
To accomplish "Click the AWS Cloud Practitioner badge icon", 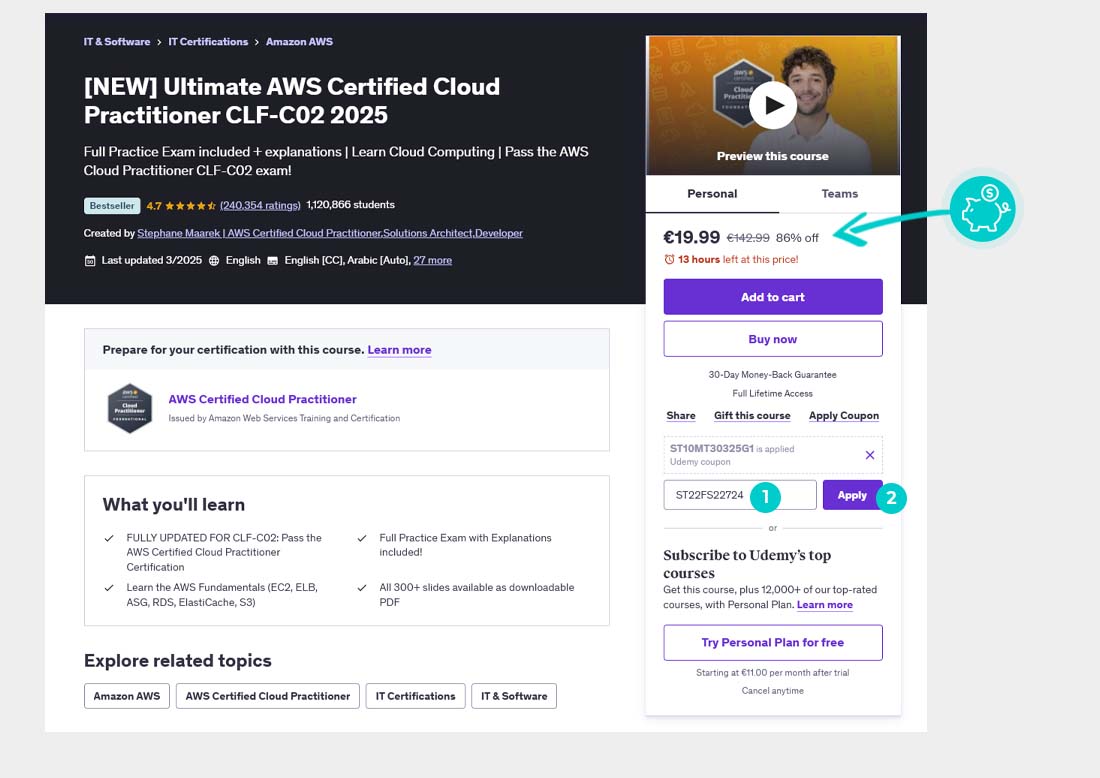I will pyautogui.click(x=130, y=408).
